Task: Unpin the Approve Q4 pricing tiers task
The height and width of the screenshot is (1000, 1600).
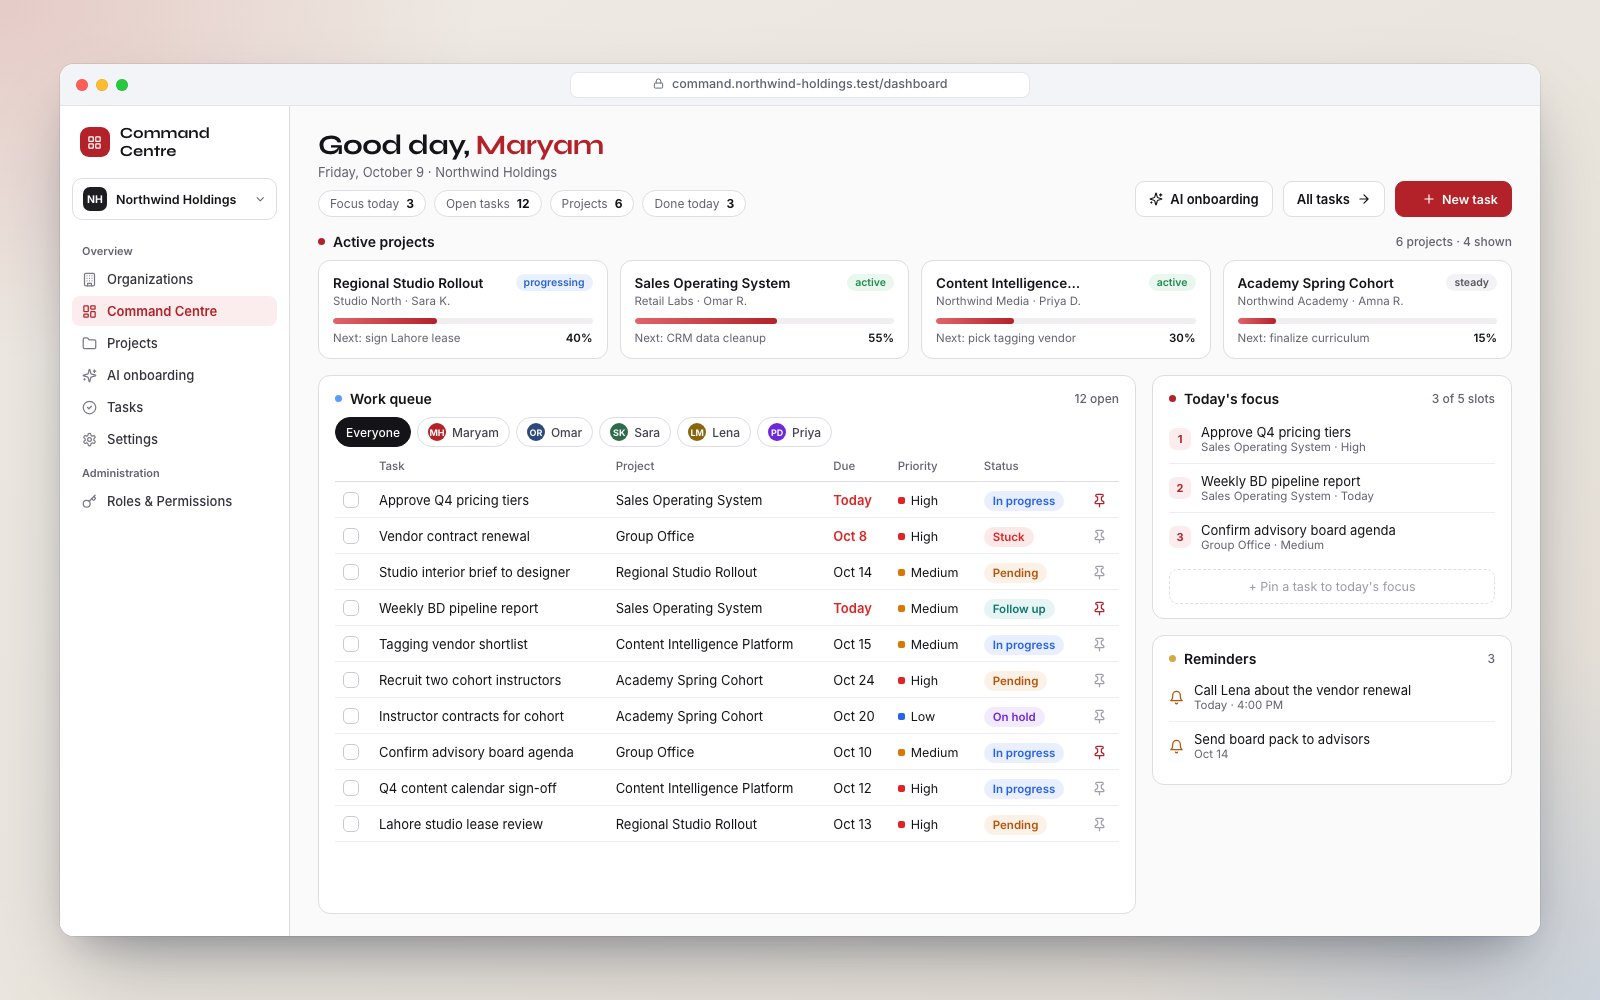Action: [1099, 500]
